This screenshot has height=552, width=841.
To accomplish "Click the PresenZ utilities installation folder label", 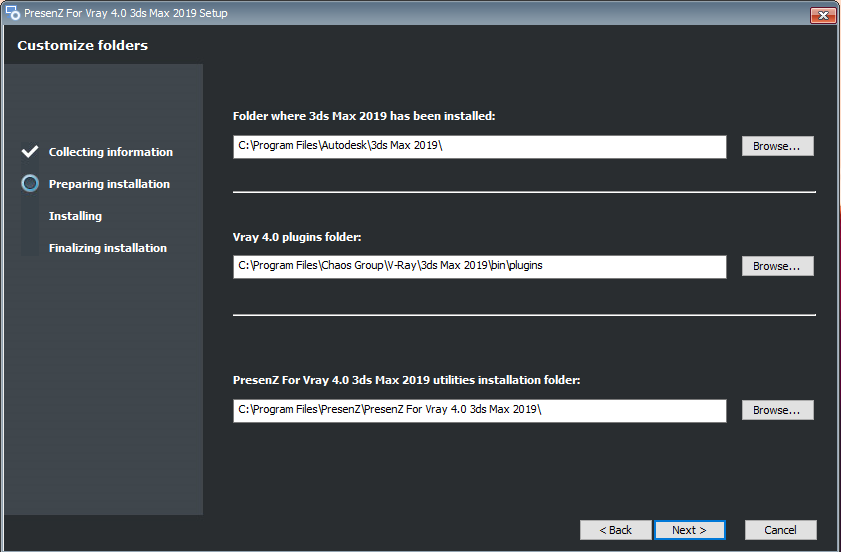I will (x=407, y=380).
